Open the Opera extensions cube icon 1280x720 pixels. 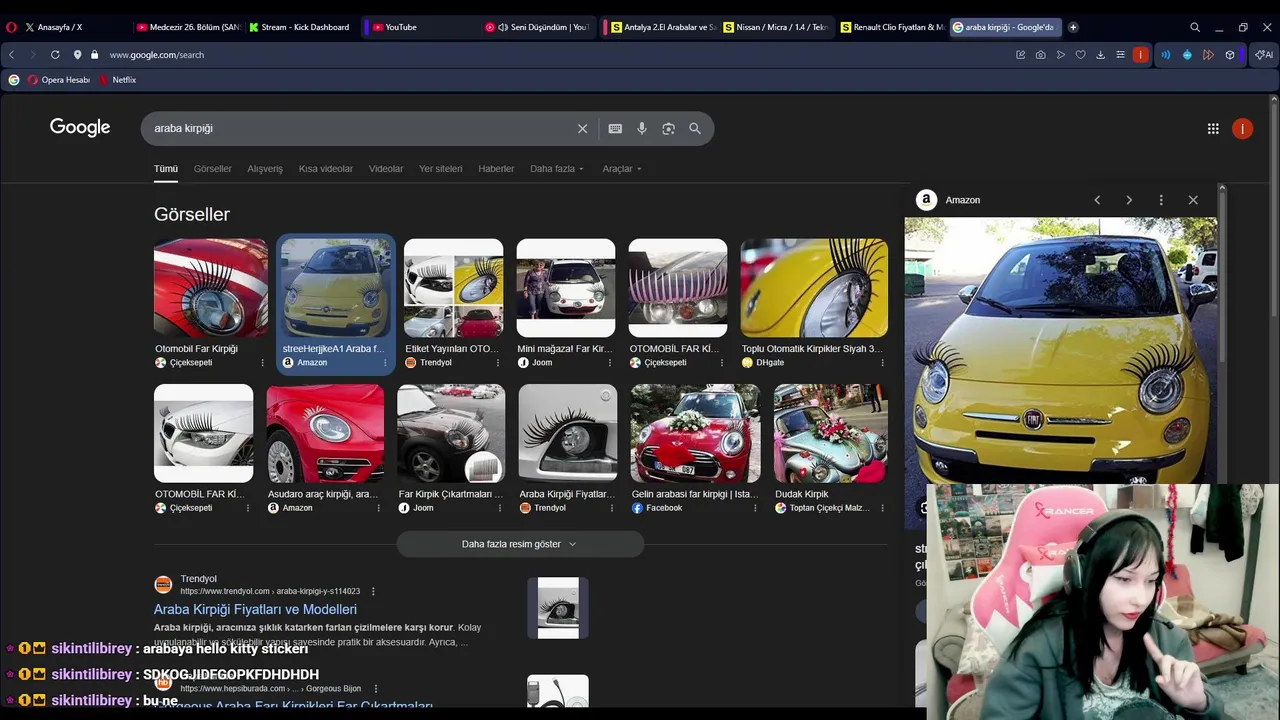pos(1230,55)
